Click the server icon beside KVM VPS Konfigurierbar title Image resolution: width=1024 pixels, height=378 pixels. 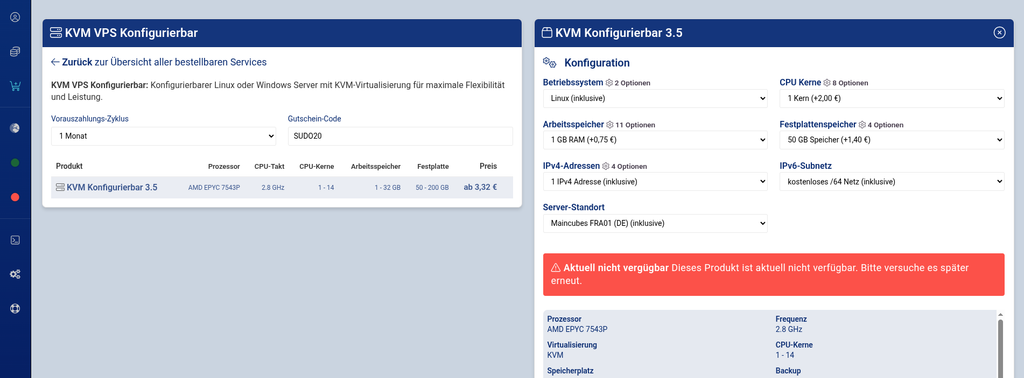pyautogui.click(x=56, y=33)
